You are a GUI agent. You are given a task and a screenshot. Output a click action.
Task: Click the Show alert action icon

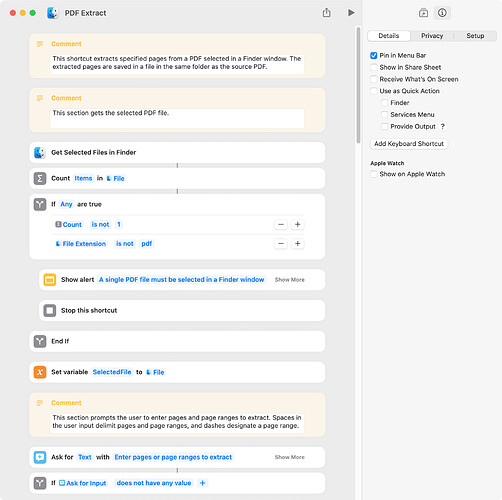click(x=50, y=280)
